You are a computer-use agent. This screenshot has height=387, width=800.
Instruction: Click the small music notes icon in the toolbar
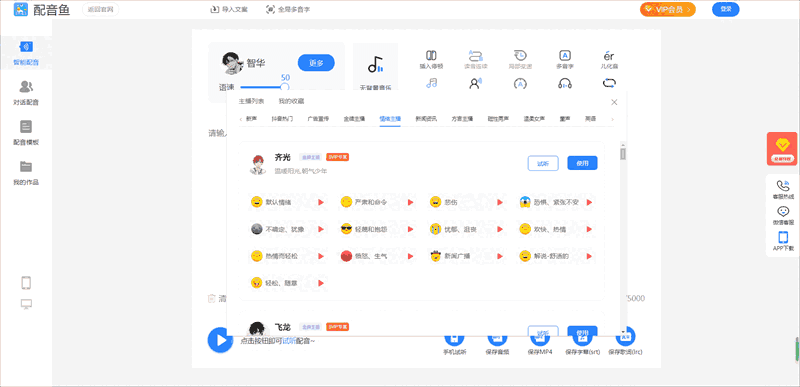pyautogui.click(x=432, y=83)
